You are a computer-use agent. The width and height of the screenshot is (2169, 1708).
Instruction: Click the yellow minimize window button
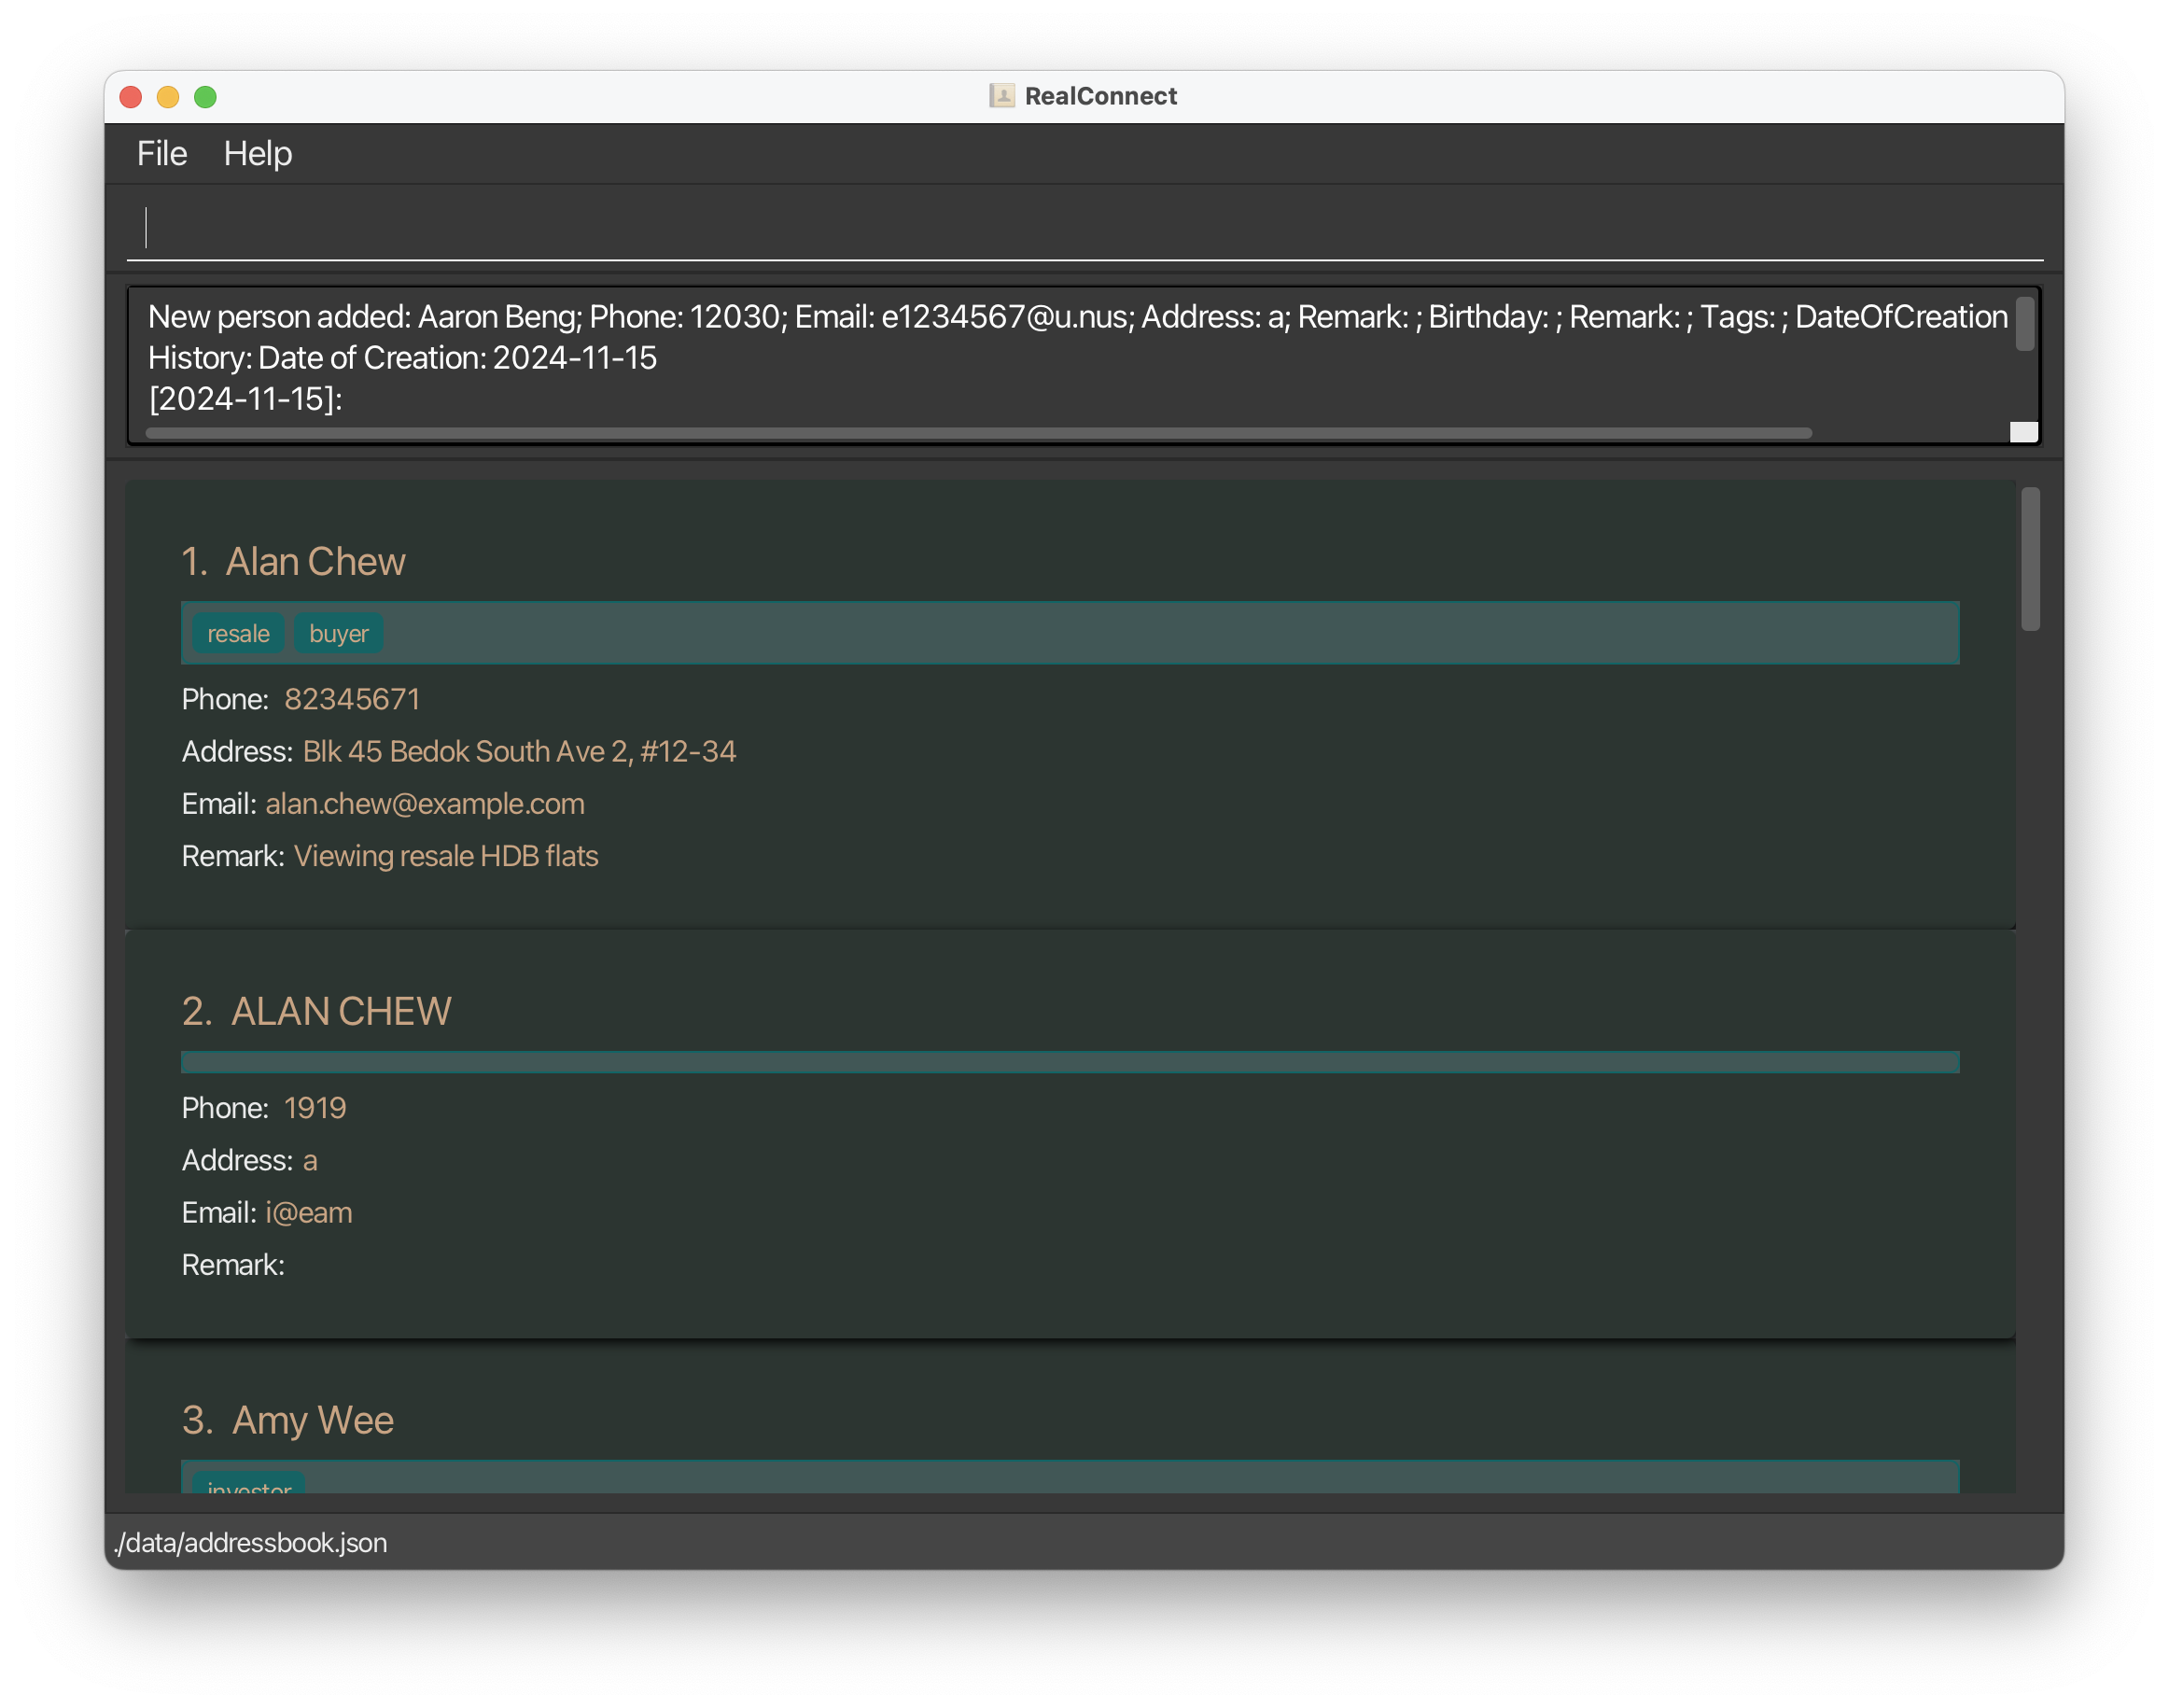click(168, 97)
